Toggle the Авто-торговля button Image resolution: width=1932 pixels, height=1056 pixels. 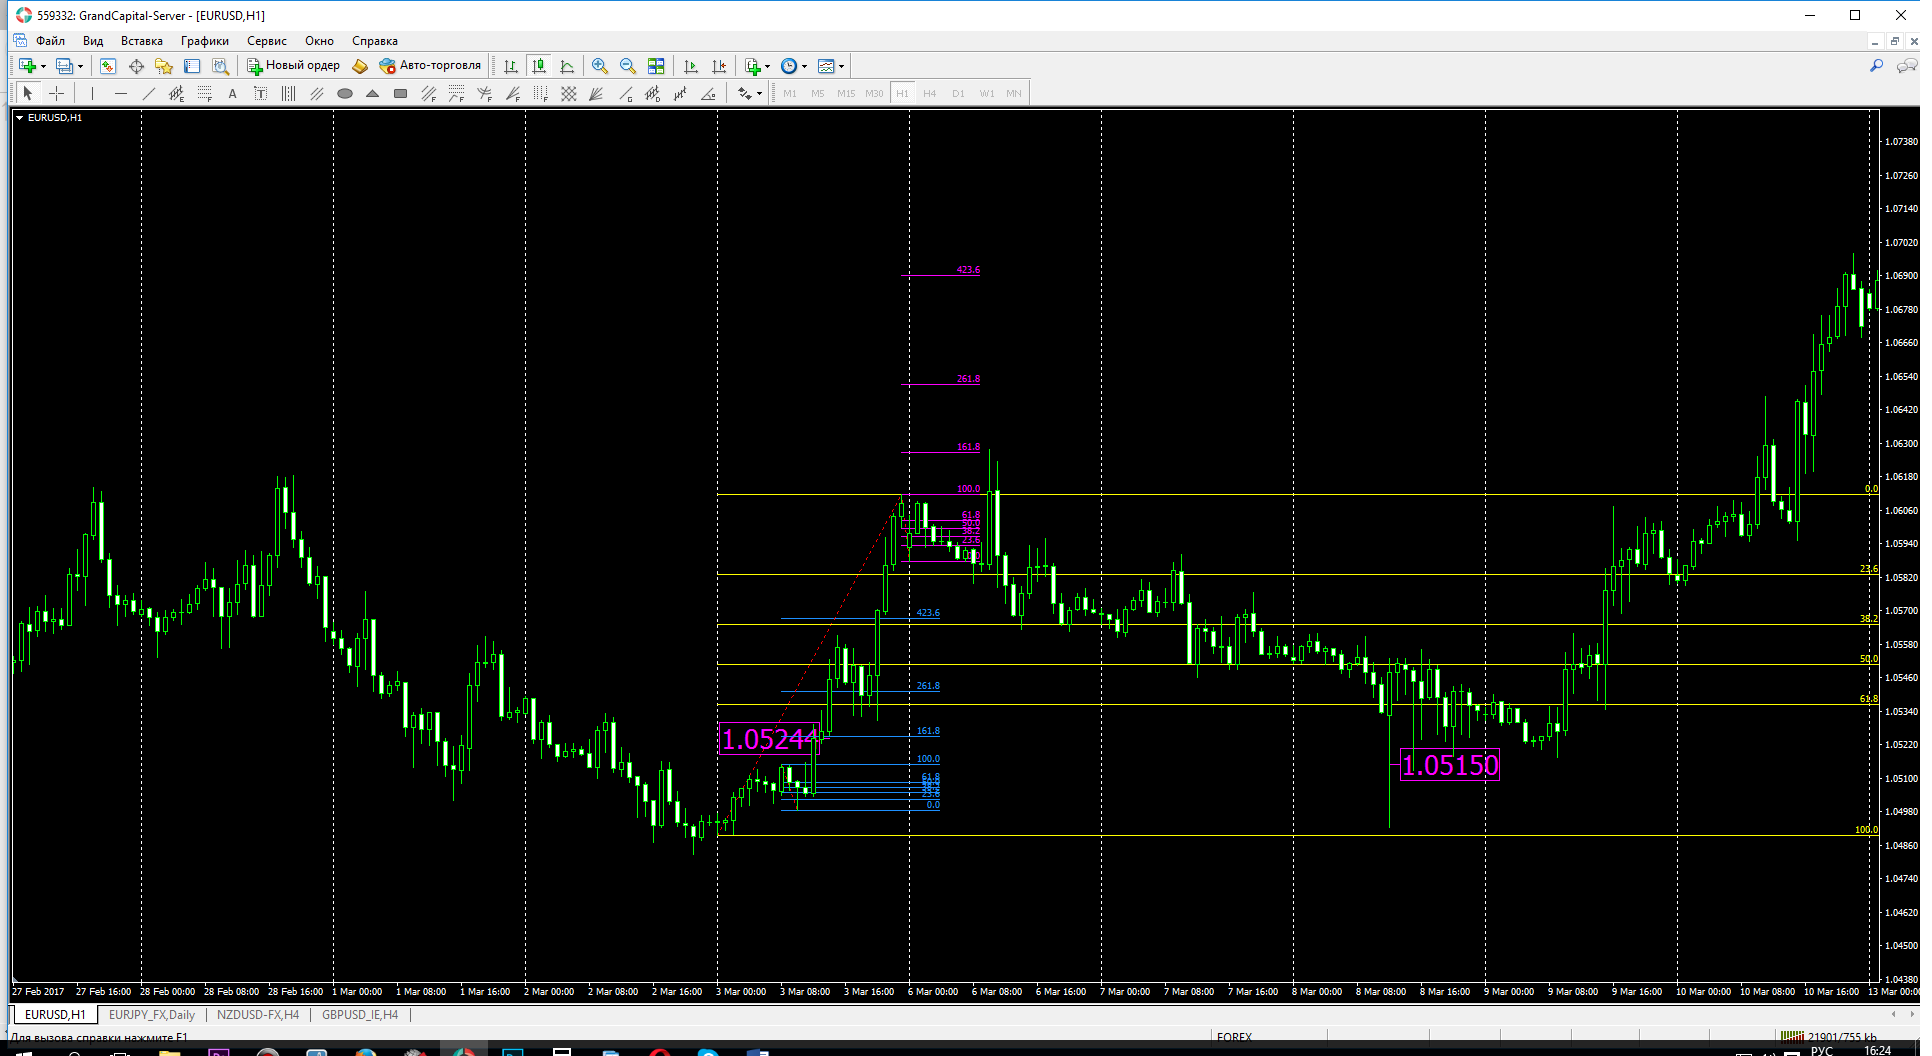point(431,66)
